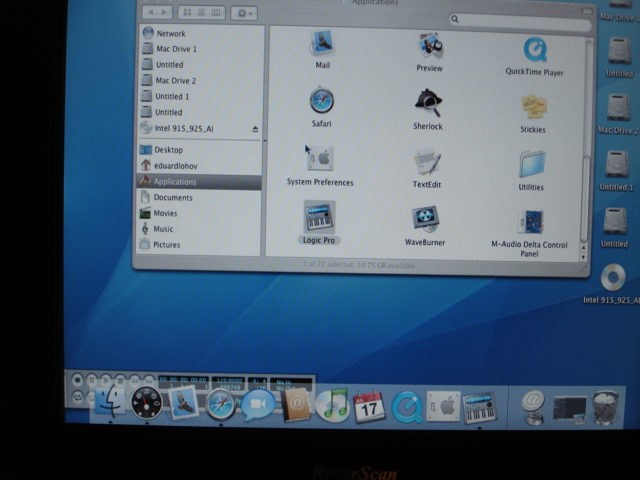Viewport: 640px width, 480px height.
Task: Launch QuickTime Player from the Dock
Action: 407,407
